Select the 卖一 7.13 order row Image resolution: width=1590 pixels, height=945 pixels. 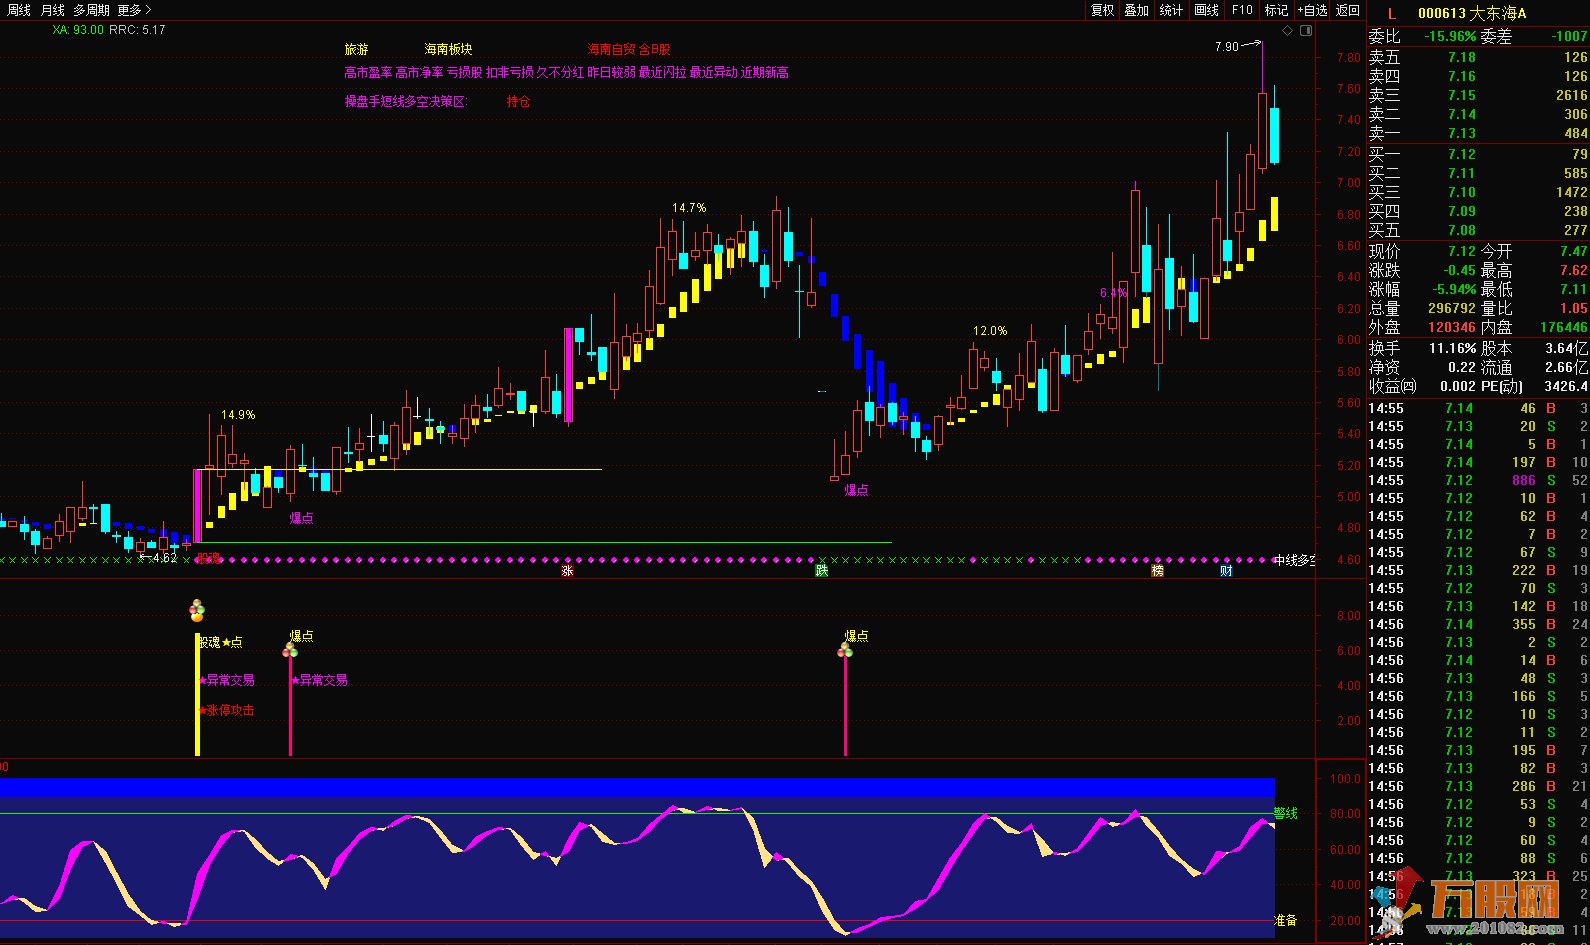point(1478,133)
